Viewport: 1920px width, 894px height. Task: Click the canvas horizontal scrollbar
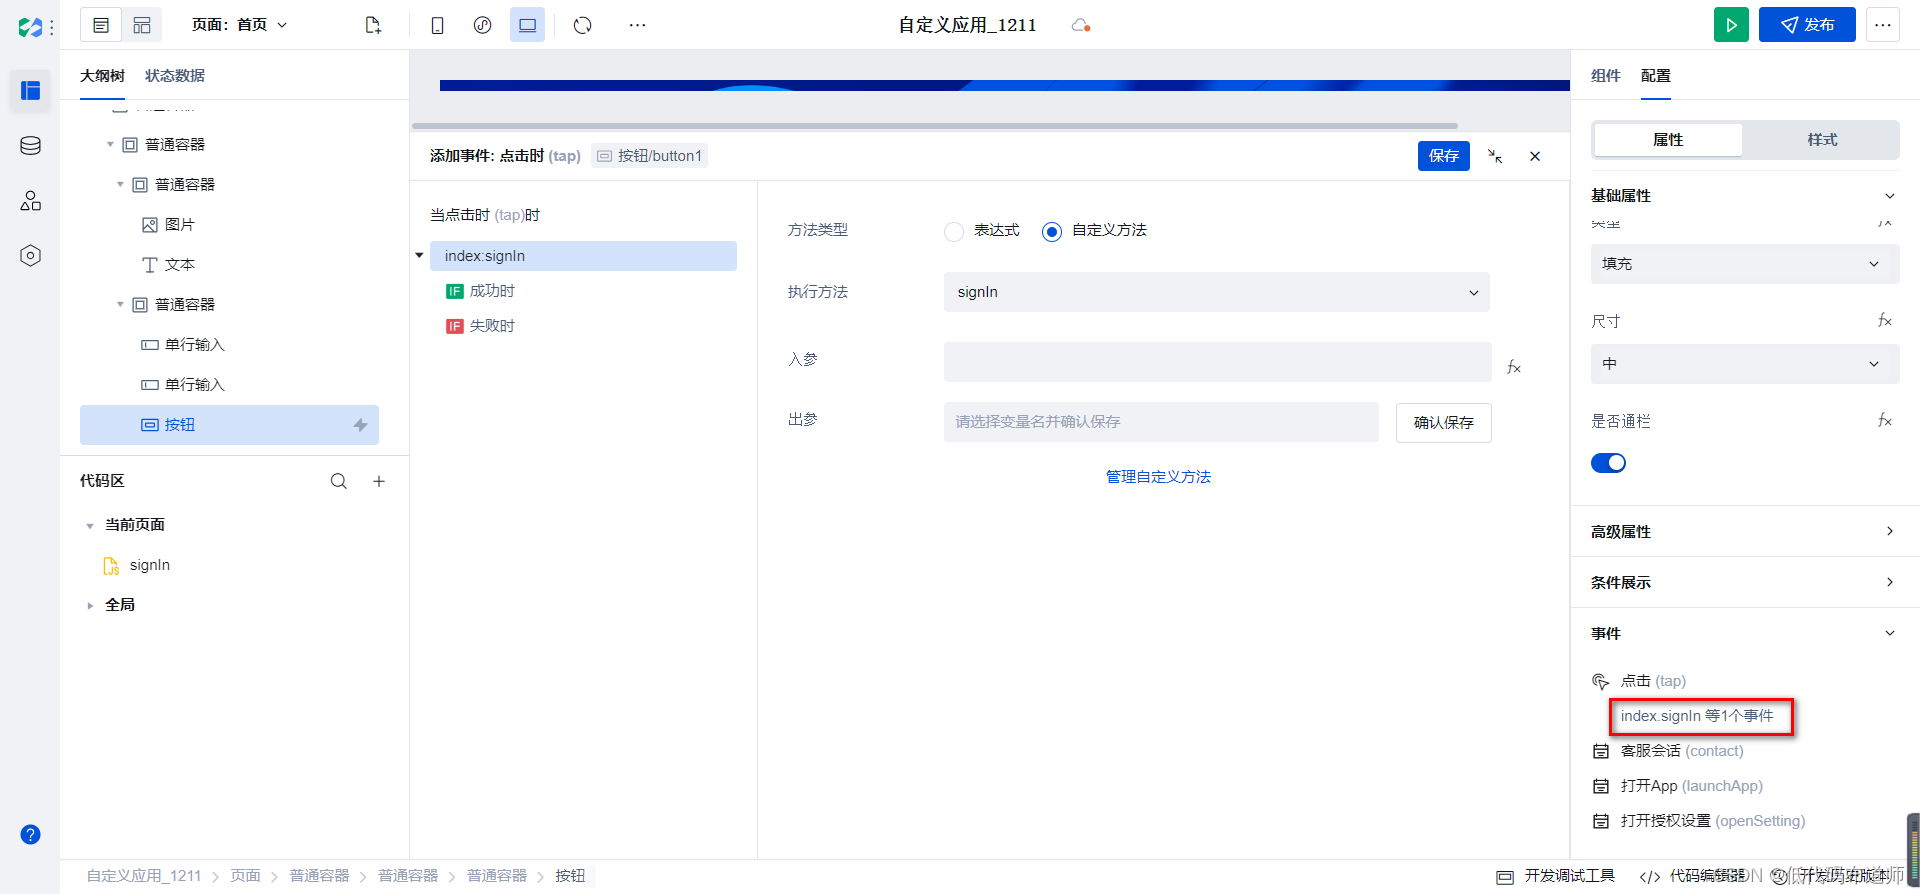tap(935, 126)
